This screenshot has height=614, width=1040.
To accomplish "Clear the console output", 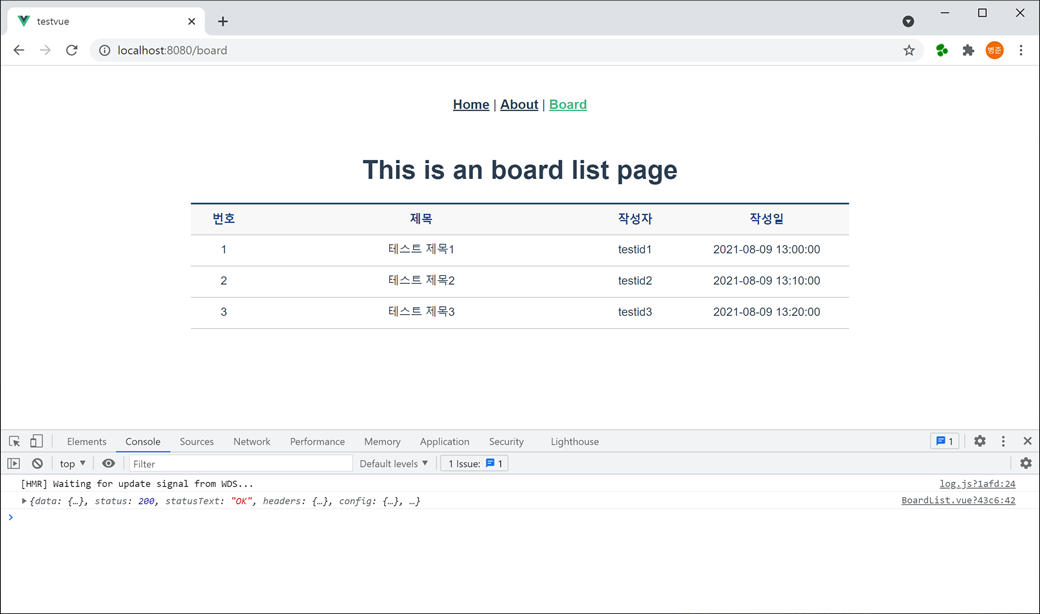I will (x=37, y=463).
